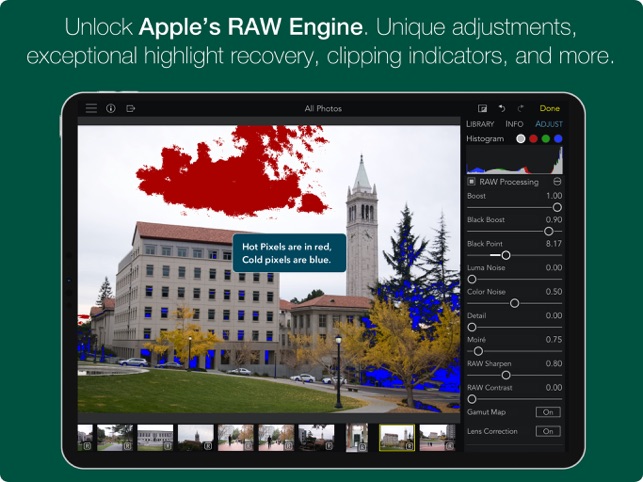The width and height of the screenshot is (643, 482).
Task: Select the red histogram channel
Action: [533, 139]
